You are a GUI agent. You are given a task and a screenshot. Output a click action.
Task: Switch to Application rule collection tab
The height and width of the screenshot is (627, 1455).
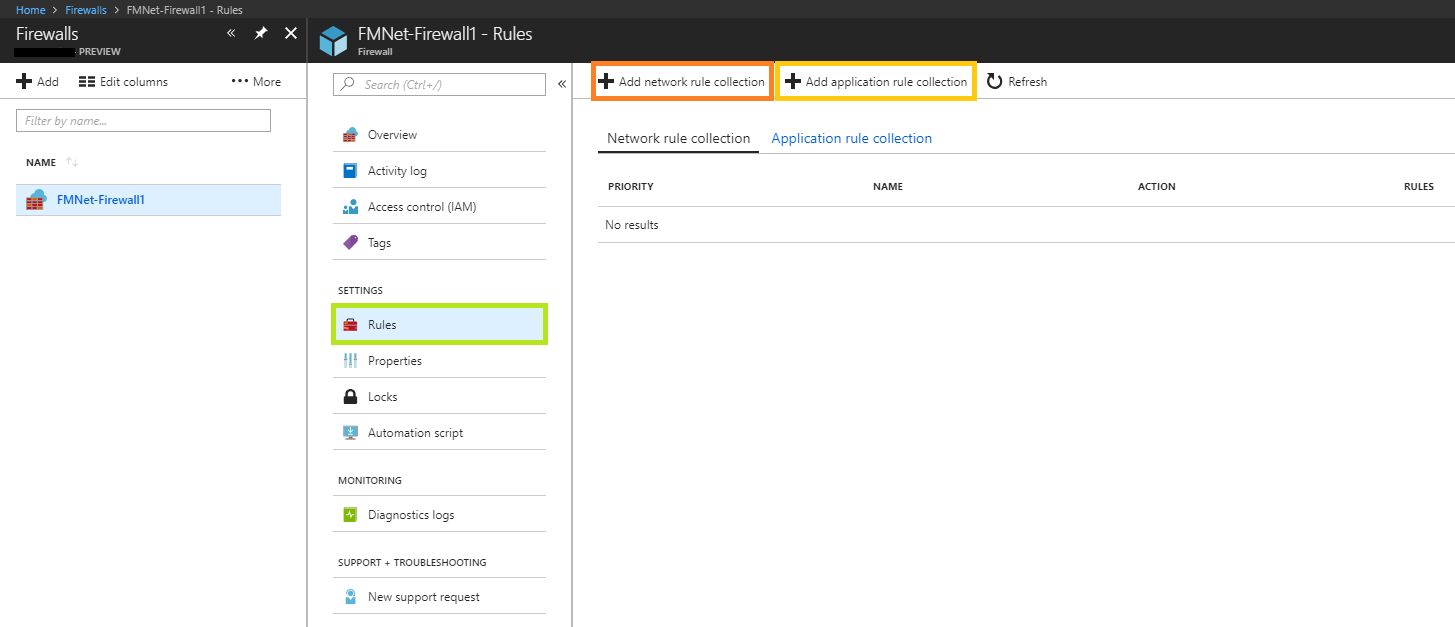pyautogui.click(x=852, y=139)
